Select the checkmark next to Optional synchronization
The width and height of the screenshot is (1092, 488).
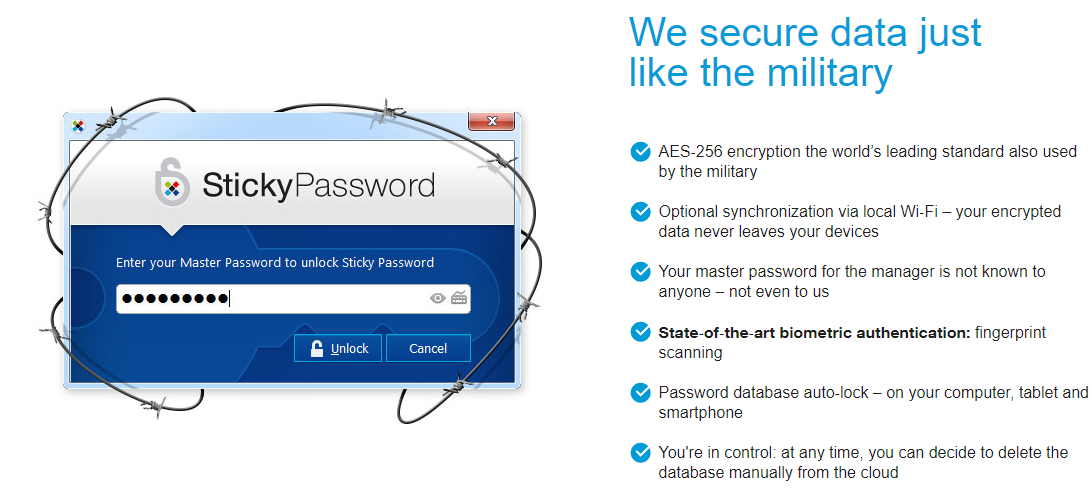pos(640,212)
